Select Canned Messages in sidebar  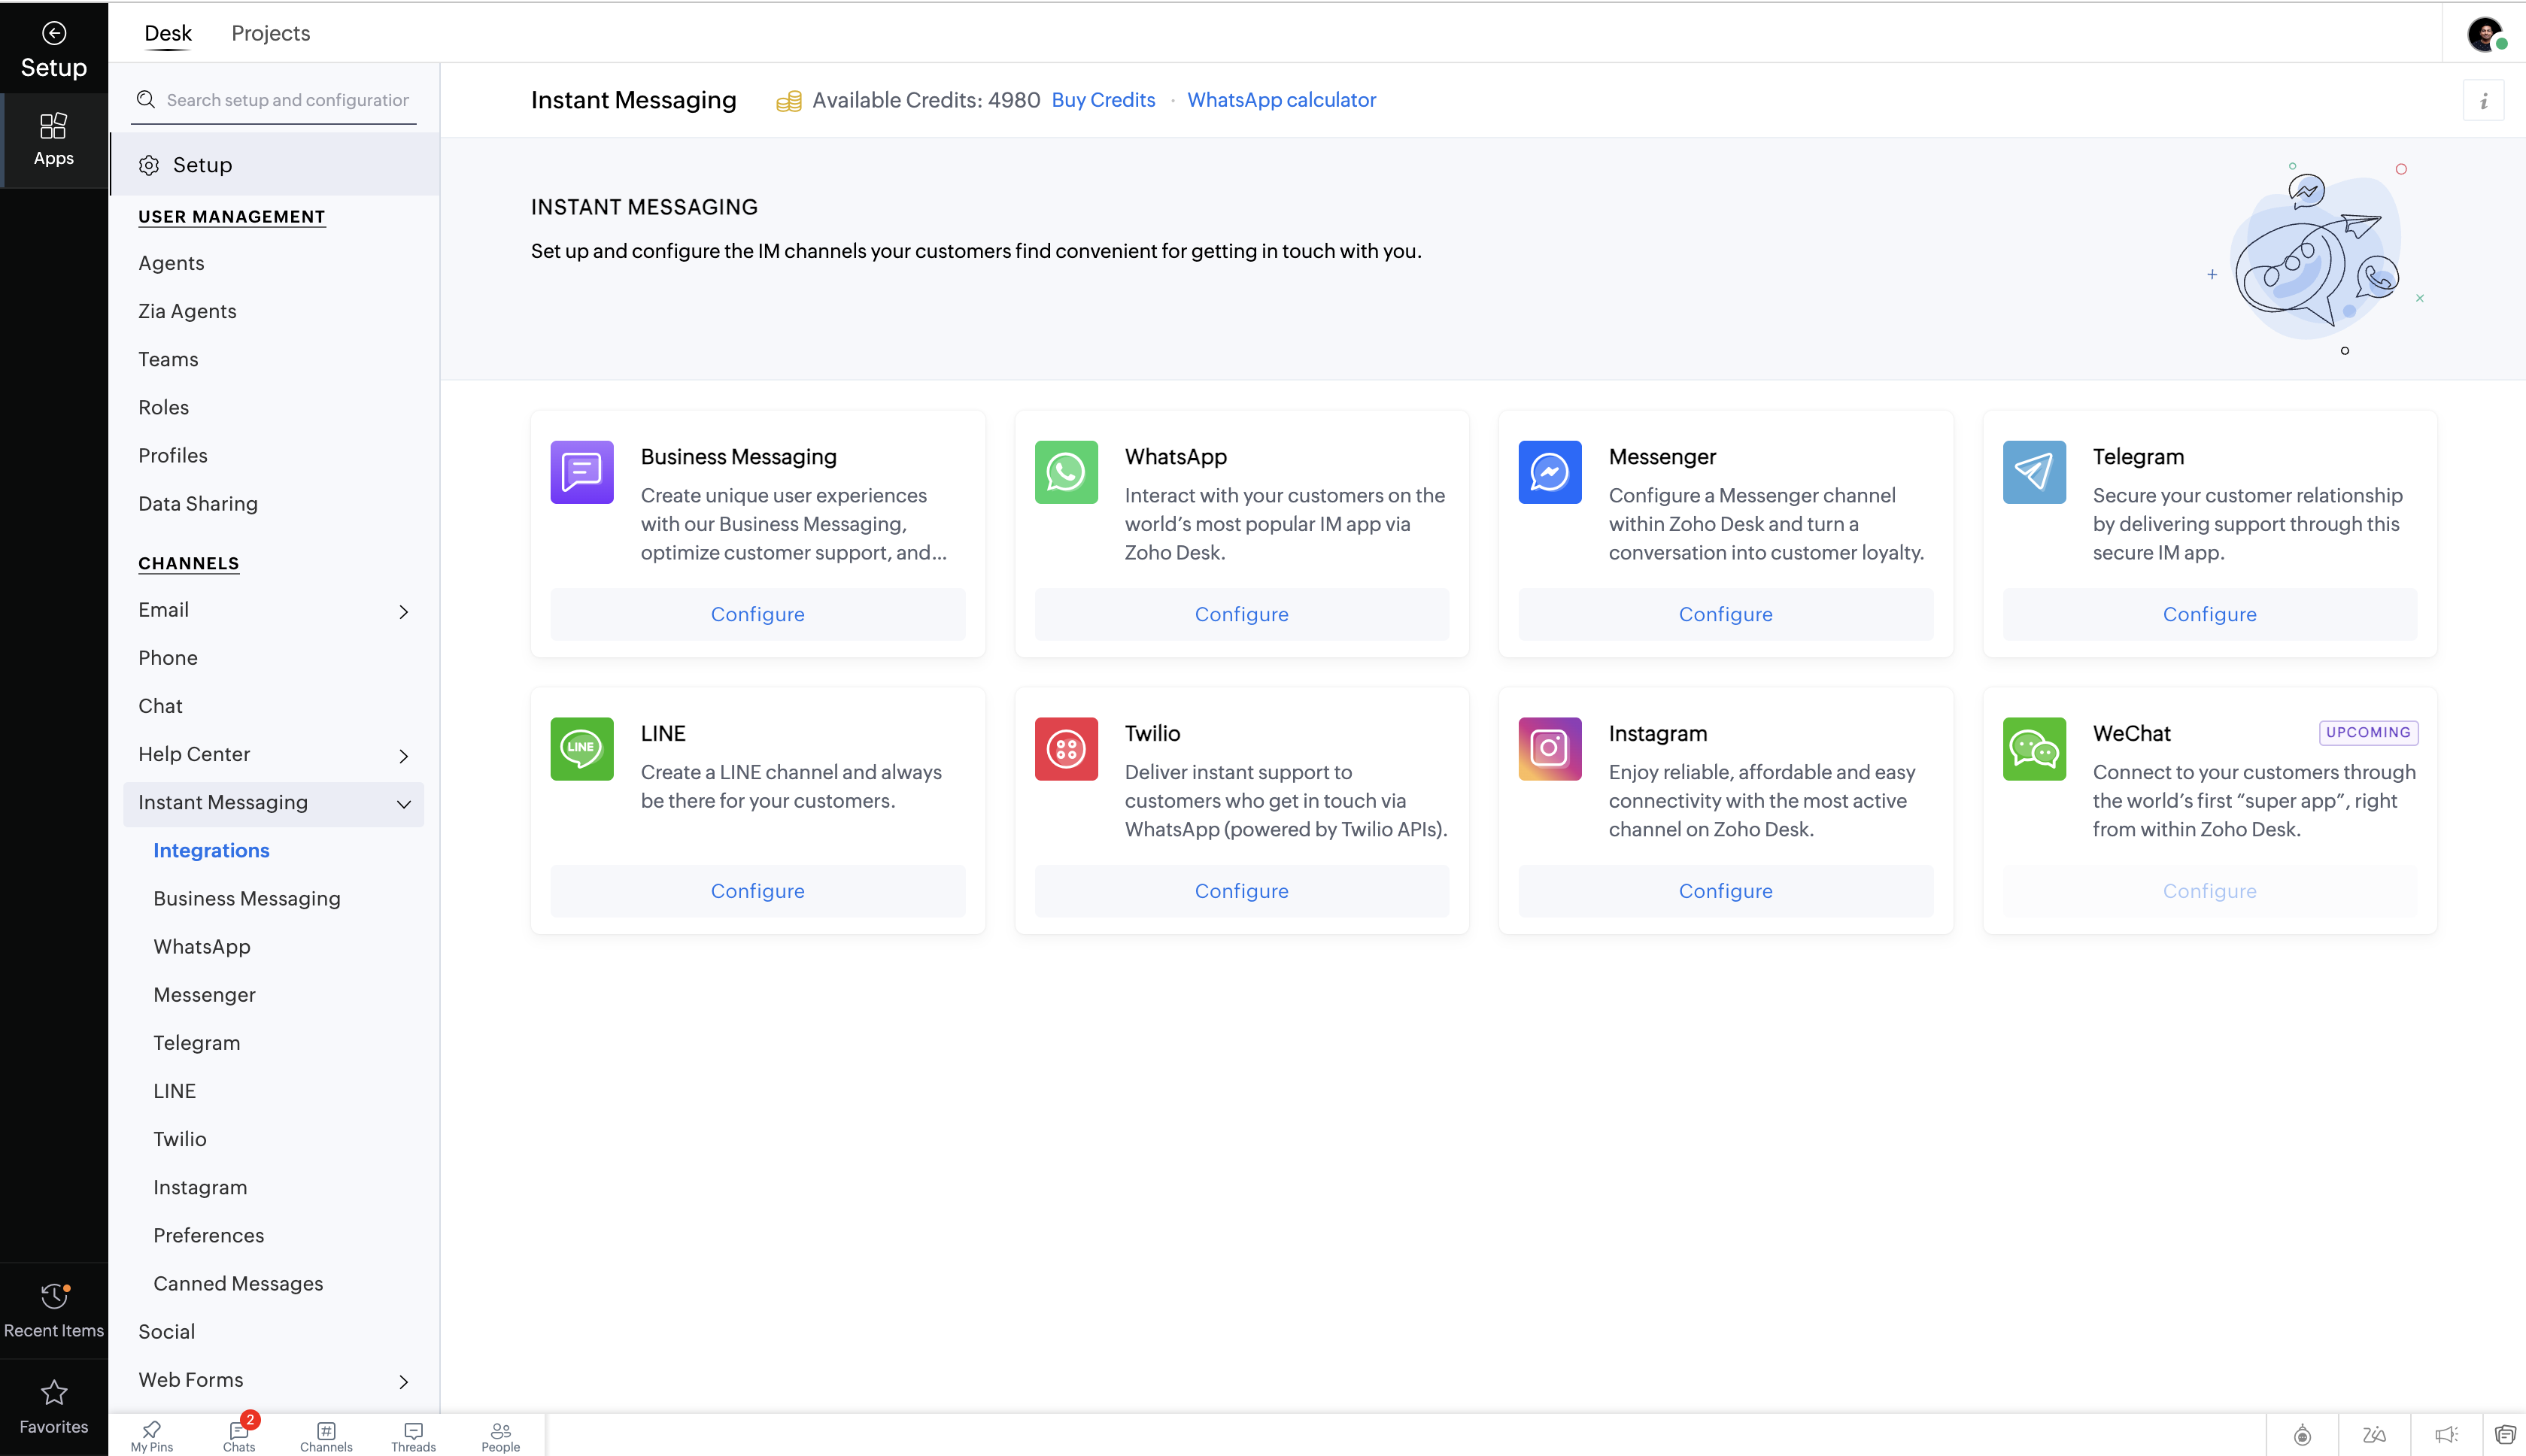(238, 1283)
